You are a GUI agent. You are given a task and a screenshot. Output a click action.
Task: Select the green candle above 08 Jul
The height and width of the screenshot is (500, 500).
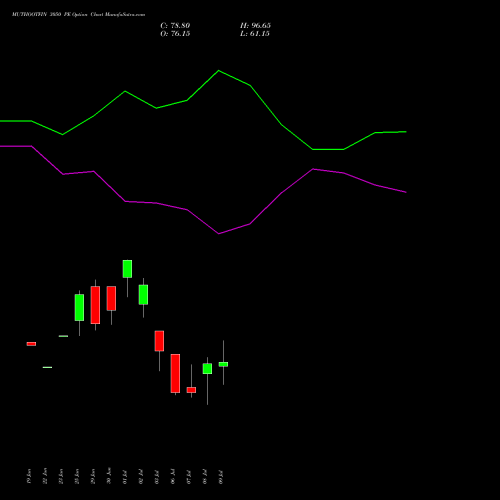click(x=207, y=369)
